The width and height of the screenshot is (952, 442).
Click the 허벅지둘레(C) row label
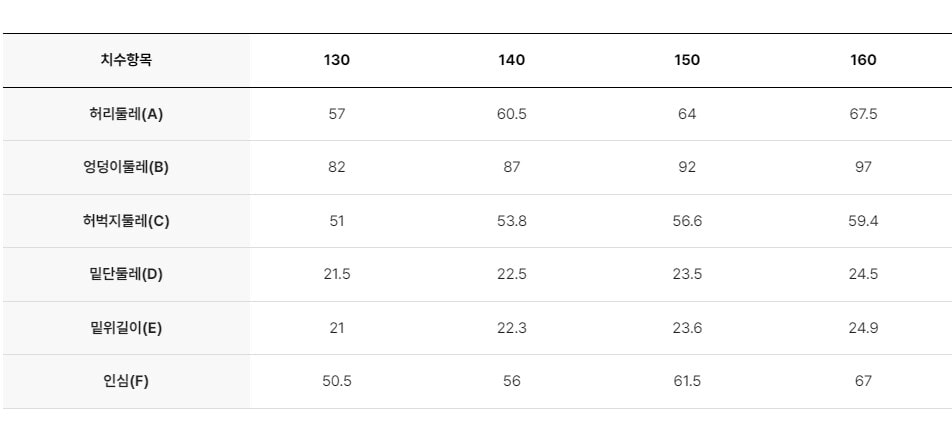pos(126,221)
